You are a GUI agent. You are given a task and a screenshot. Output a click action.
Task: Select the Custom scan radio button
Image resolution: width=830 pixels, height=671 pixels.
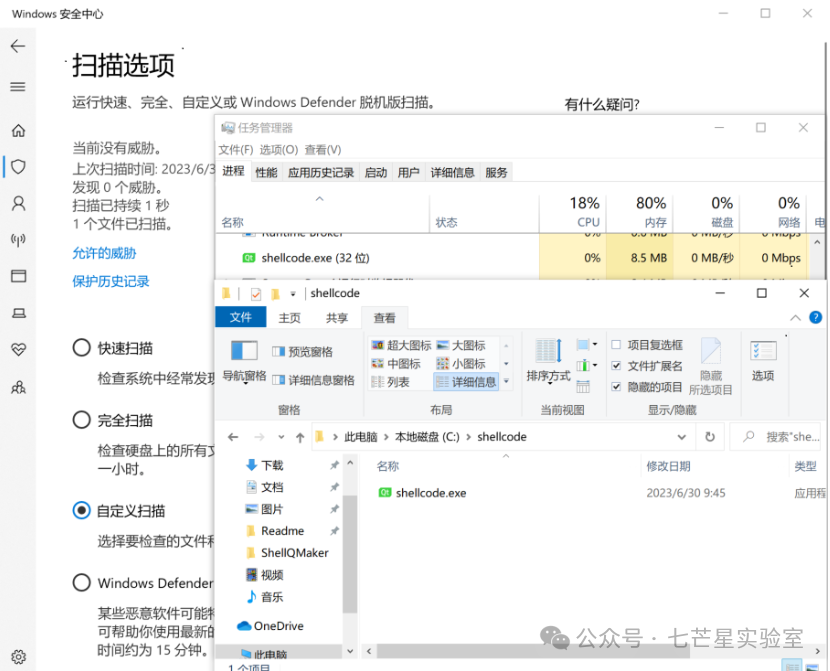pos(82,510)
